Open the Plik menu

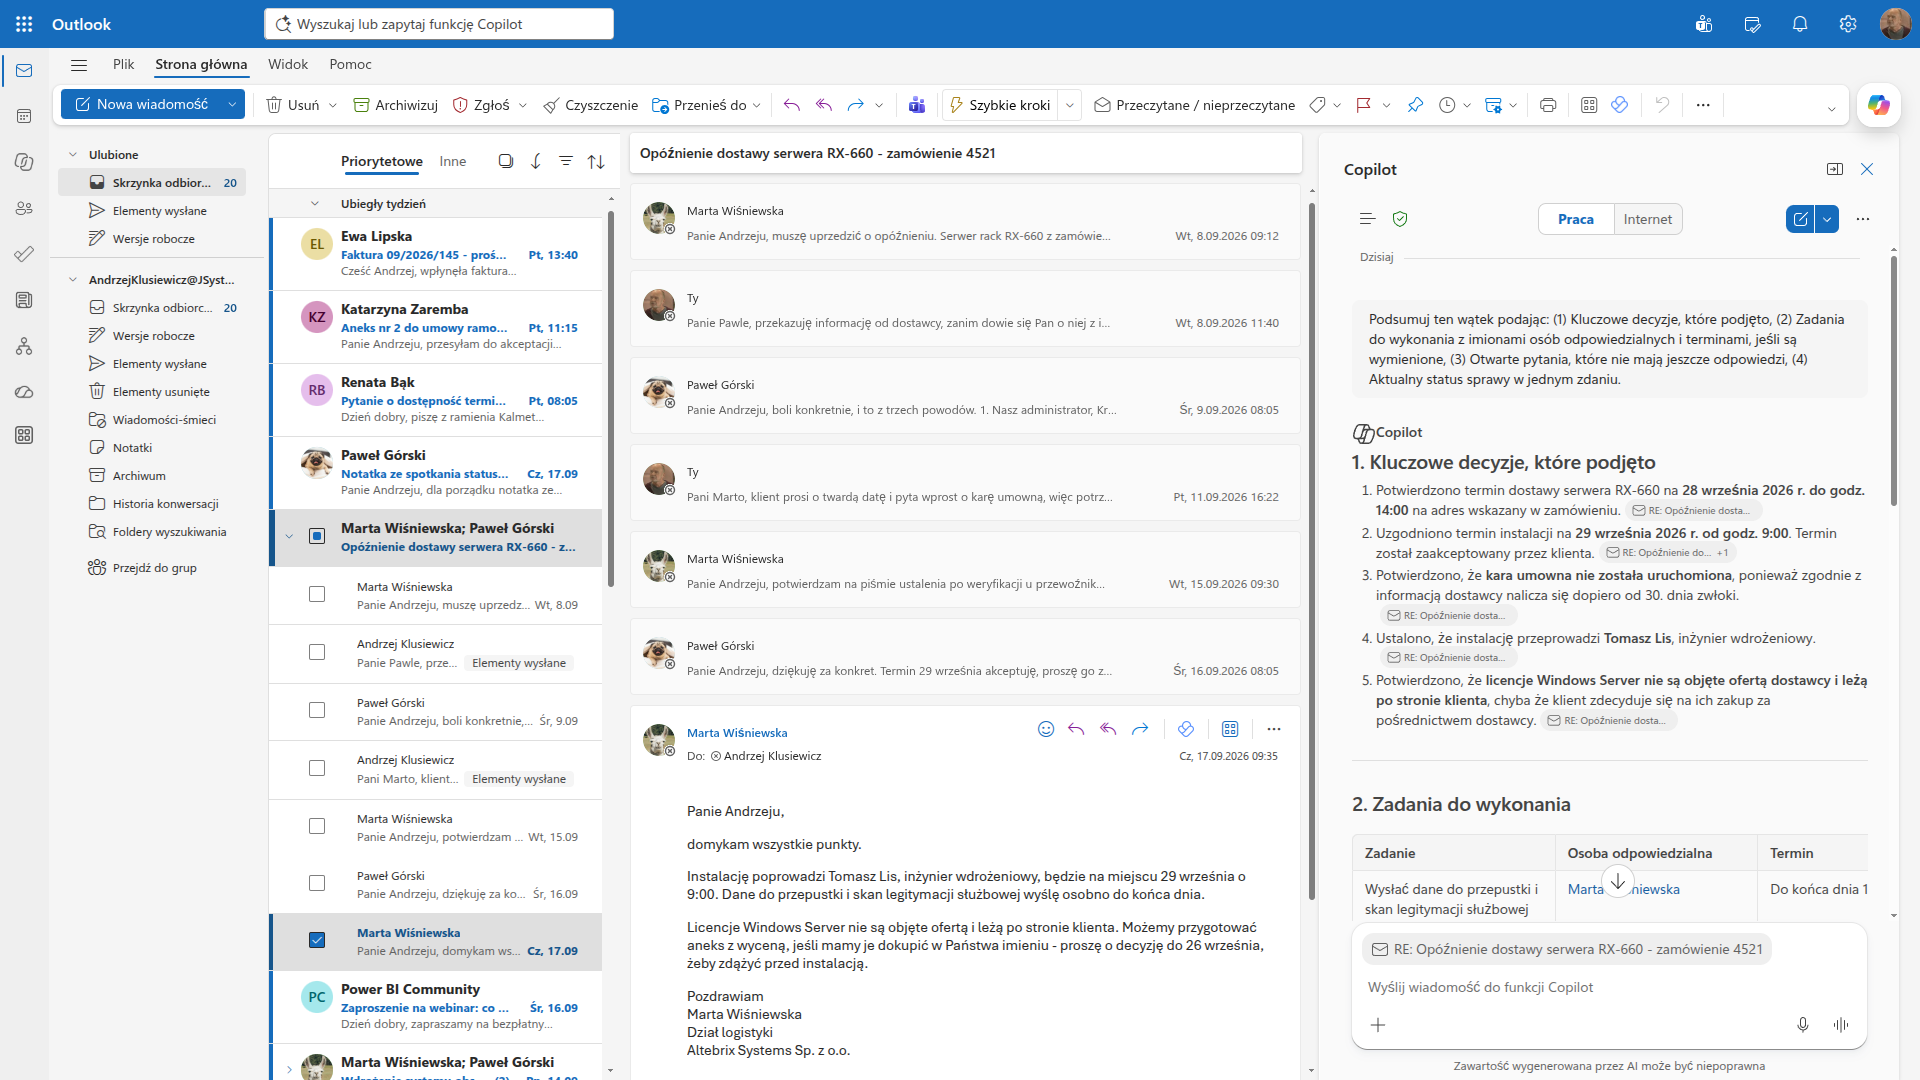(124, 64)
